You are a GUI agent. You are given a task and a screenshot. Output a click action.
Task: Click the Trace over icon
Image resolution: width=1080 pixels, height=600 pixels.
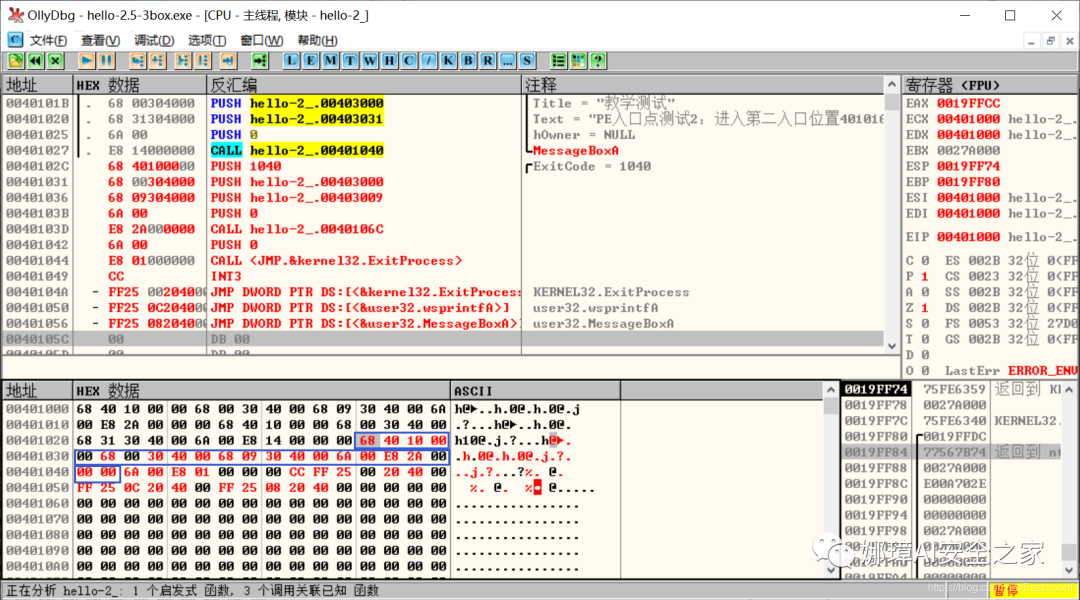pyautogui.click(x=203, y=61)
